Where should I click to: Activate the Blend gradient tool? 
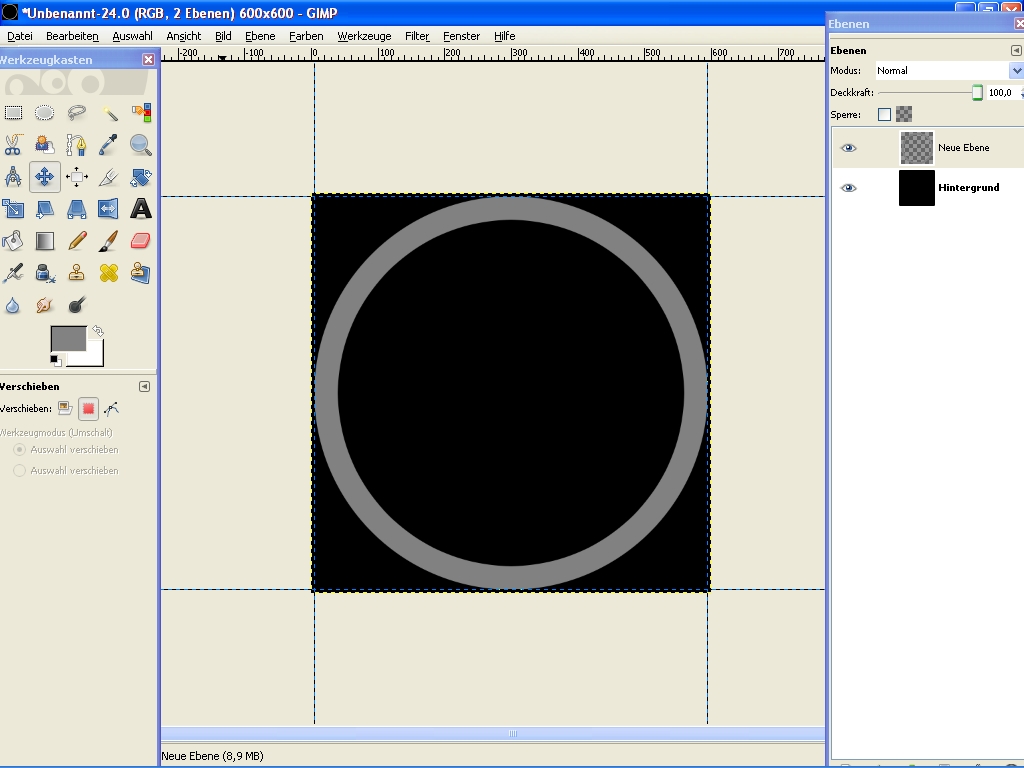tap(44, 241)
